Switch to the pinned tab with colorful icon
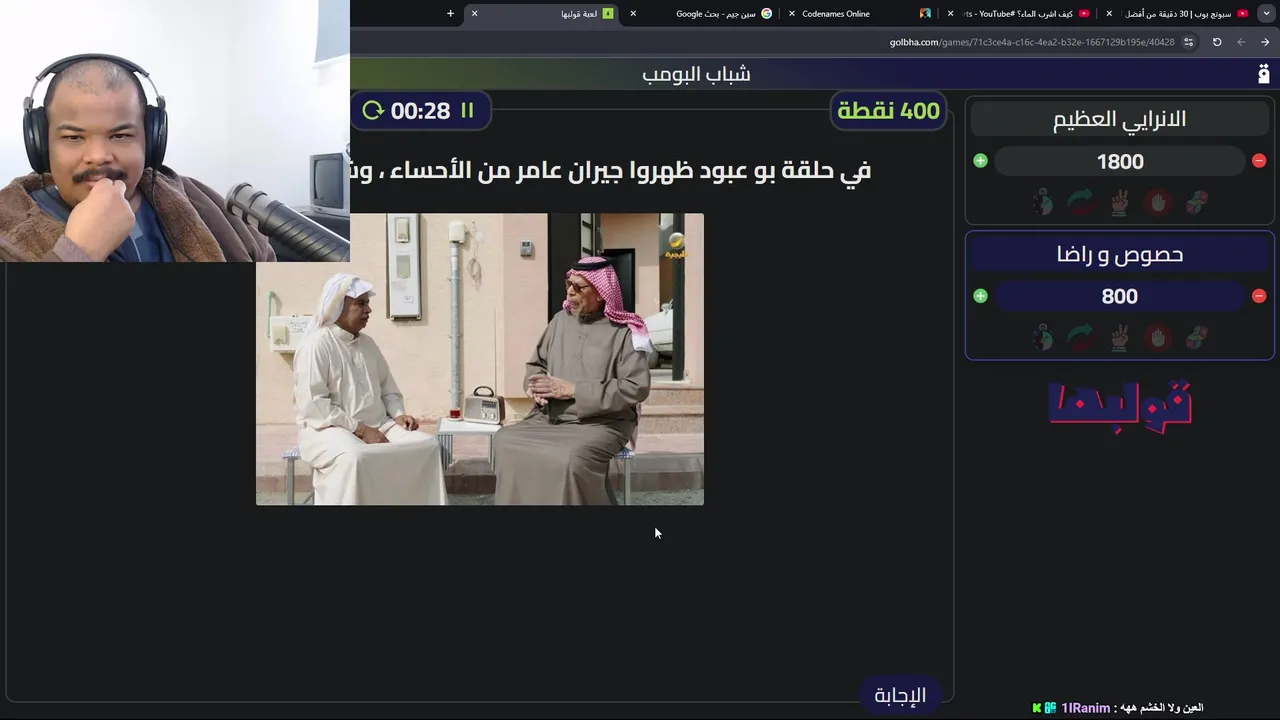 click(x=925, y=14)
